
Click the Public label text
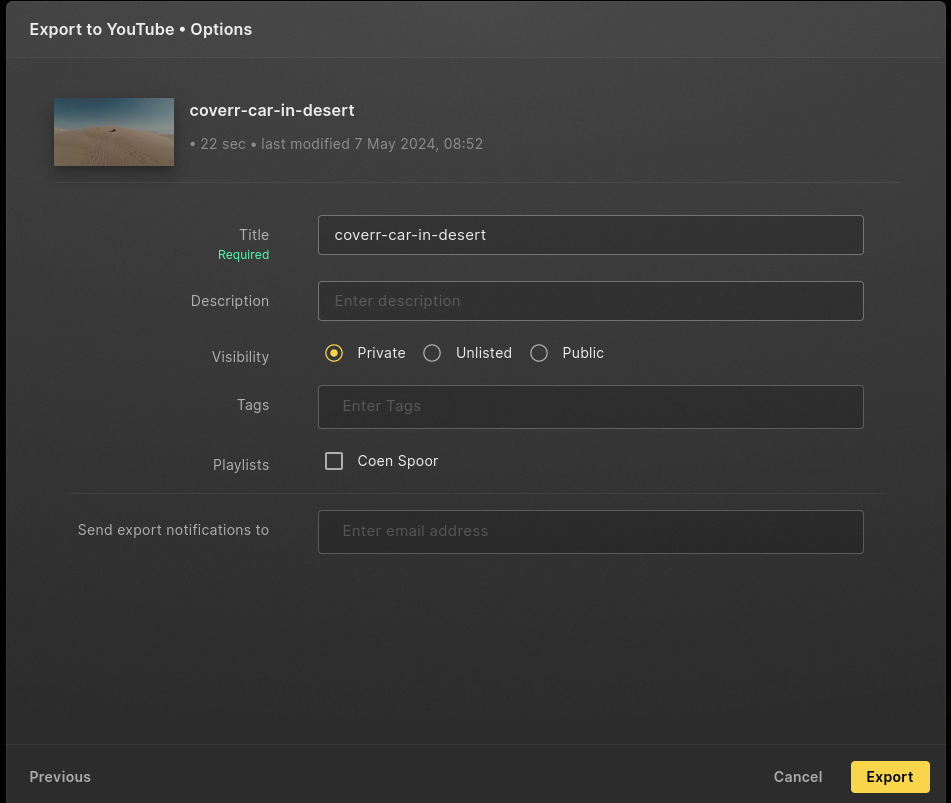click(583, 353)
